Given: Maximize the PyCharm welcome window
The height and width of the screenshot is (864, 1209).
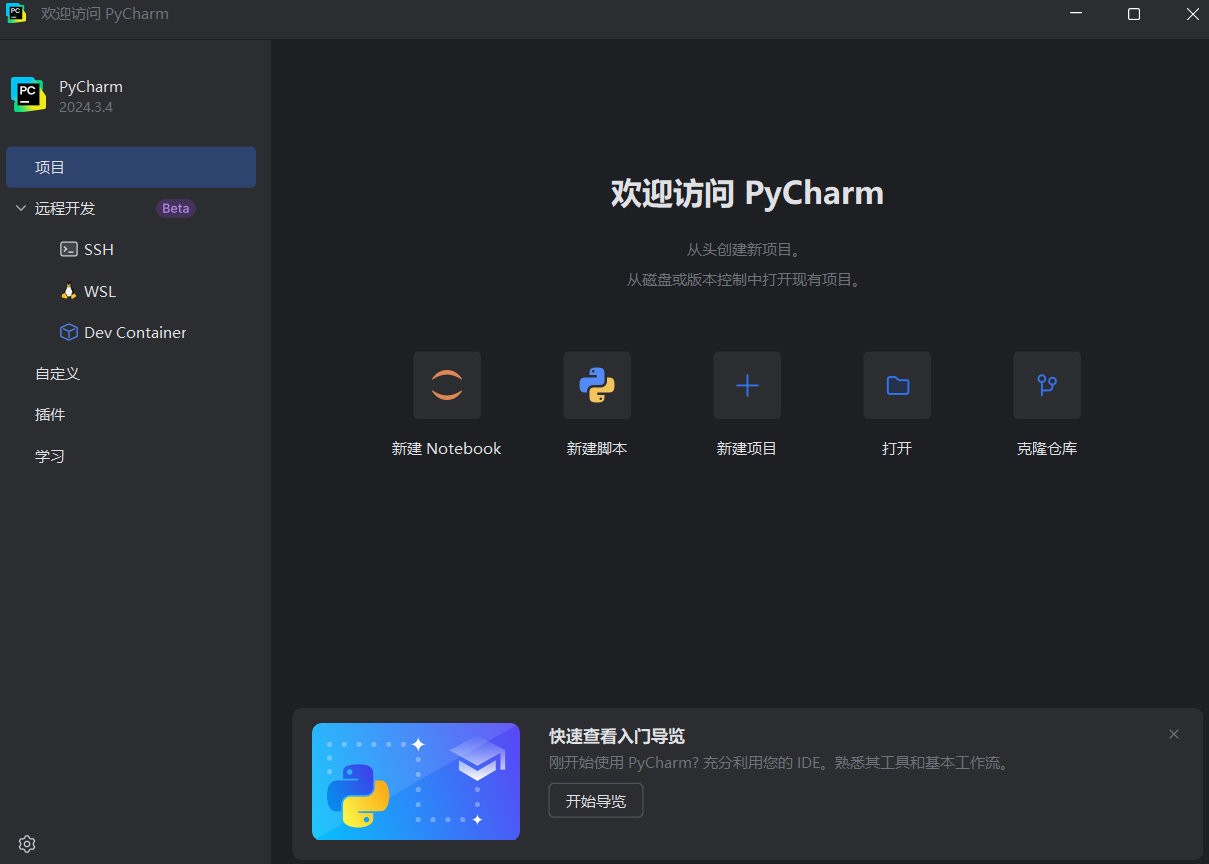Looking at the screenshot, I should [x=1134, y=14].
